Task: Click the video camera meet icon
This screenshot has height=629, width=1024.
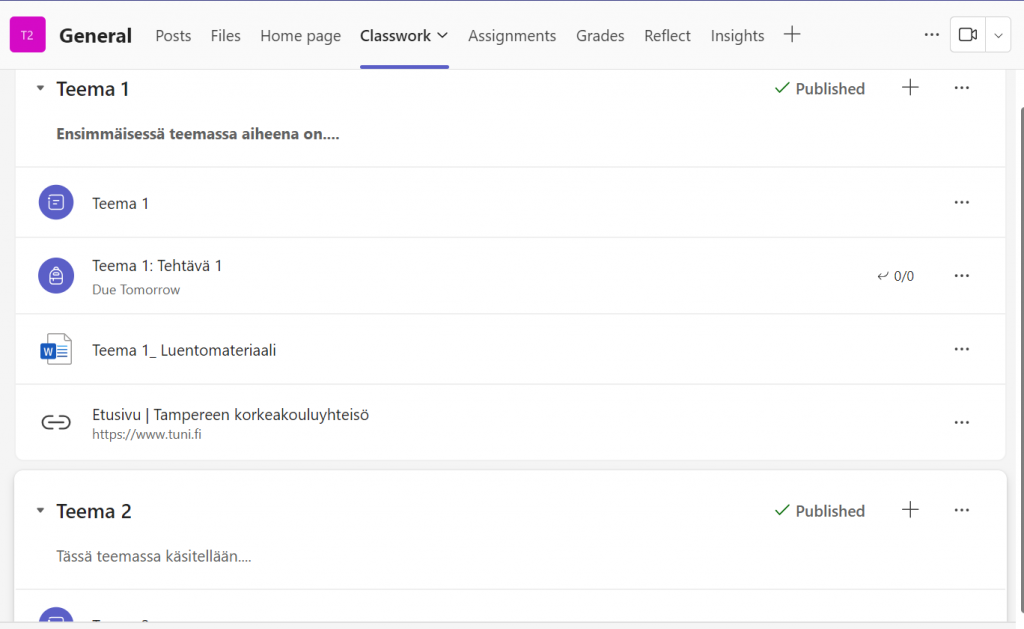Action: 967,35
